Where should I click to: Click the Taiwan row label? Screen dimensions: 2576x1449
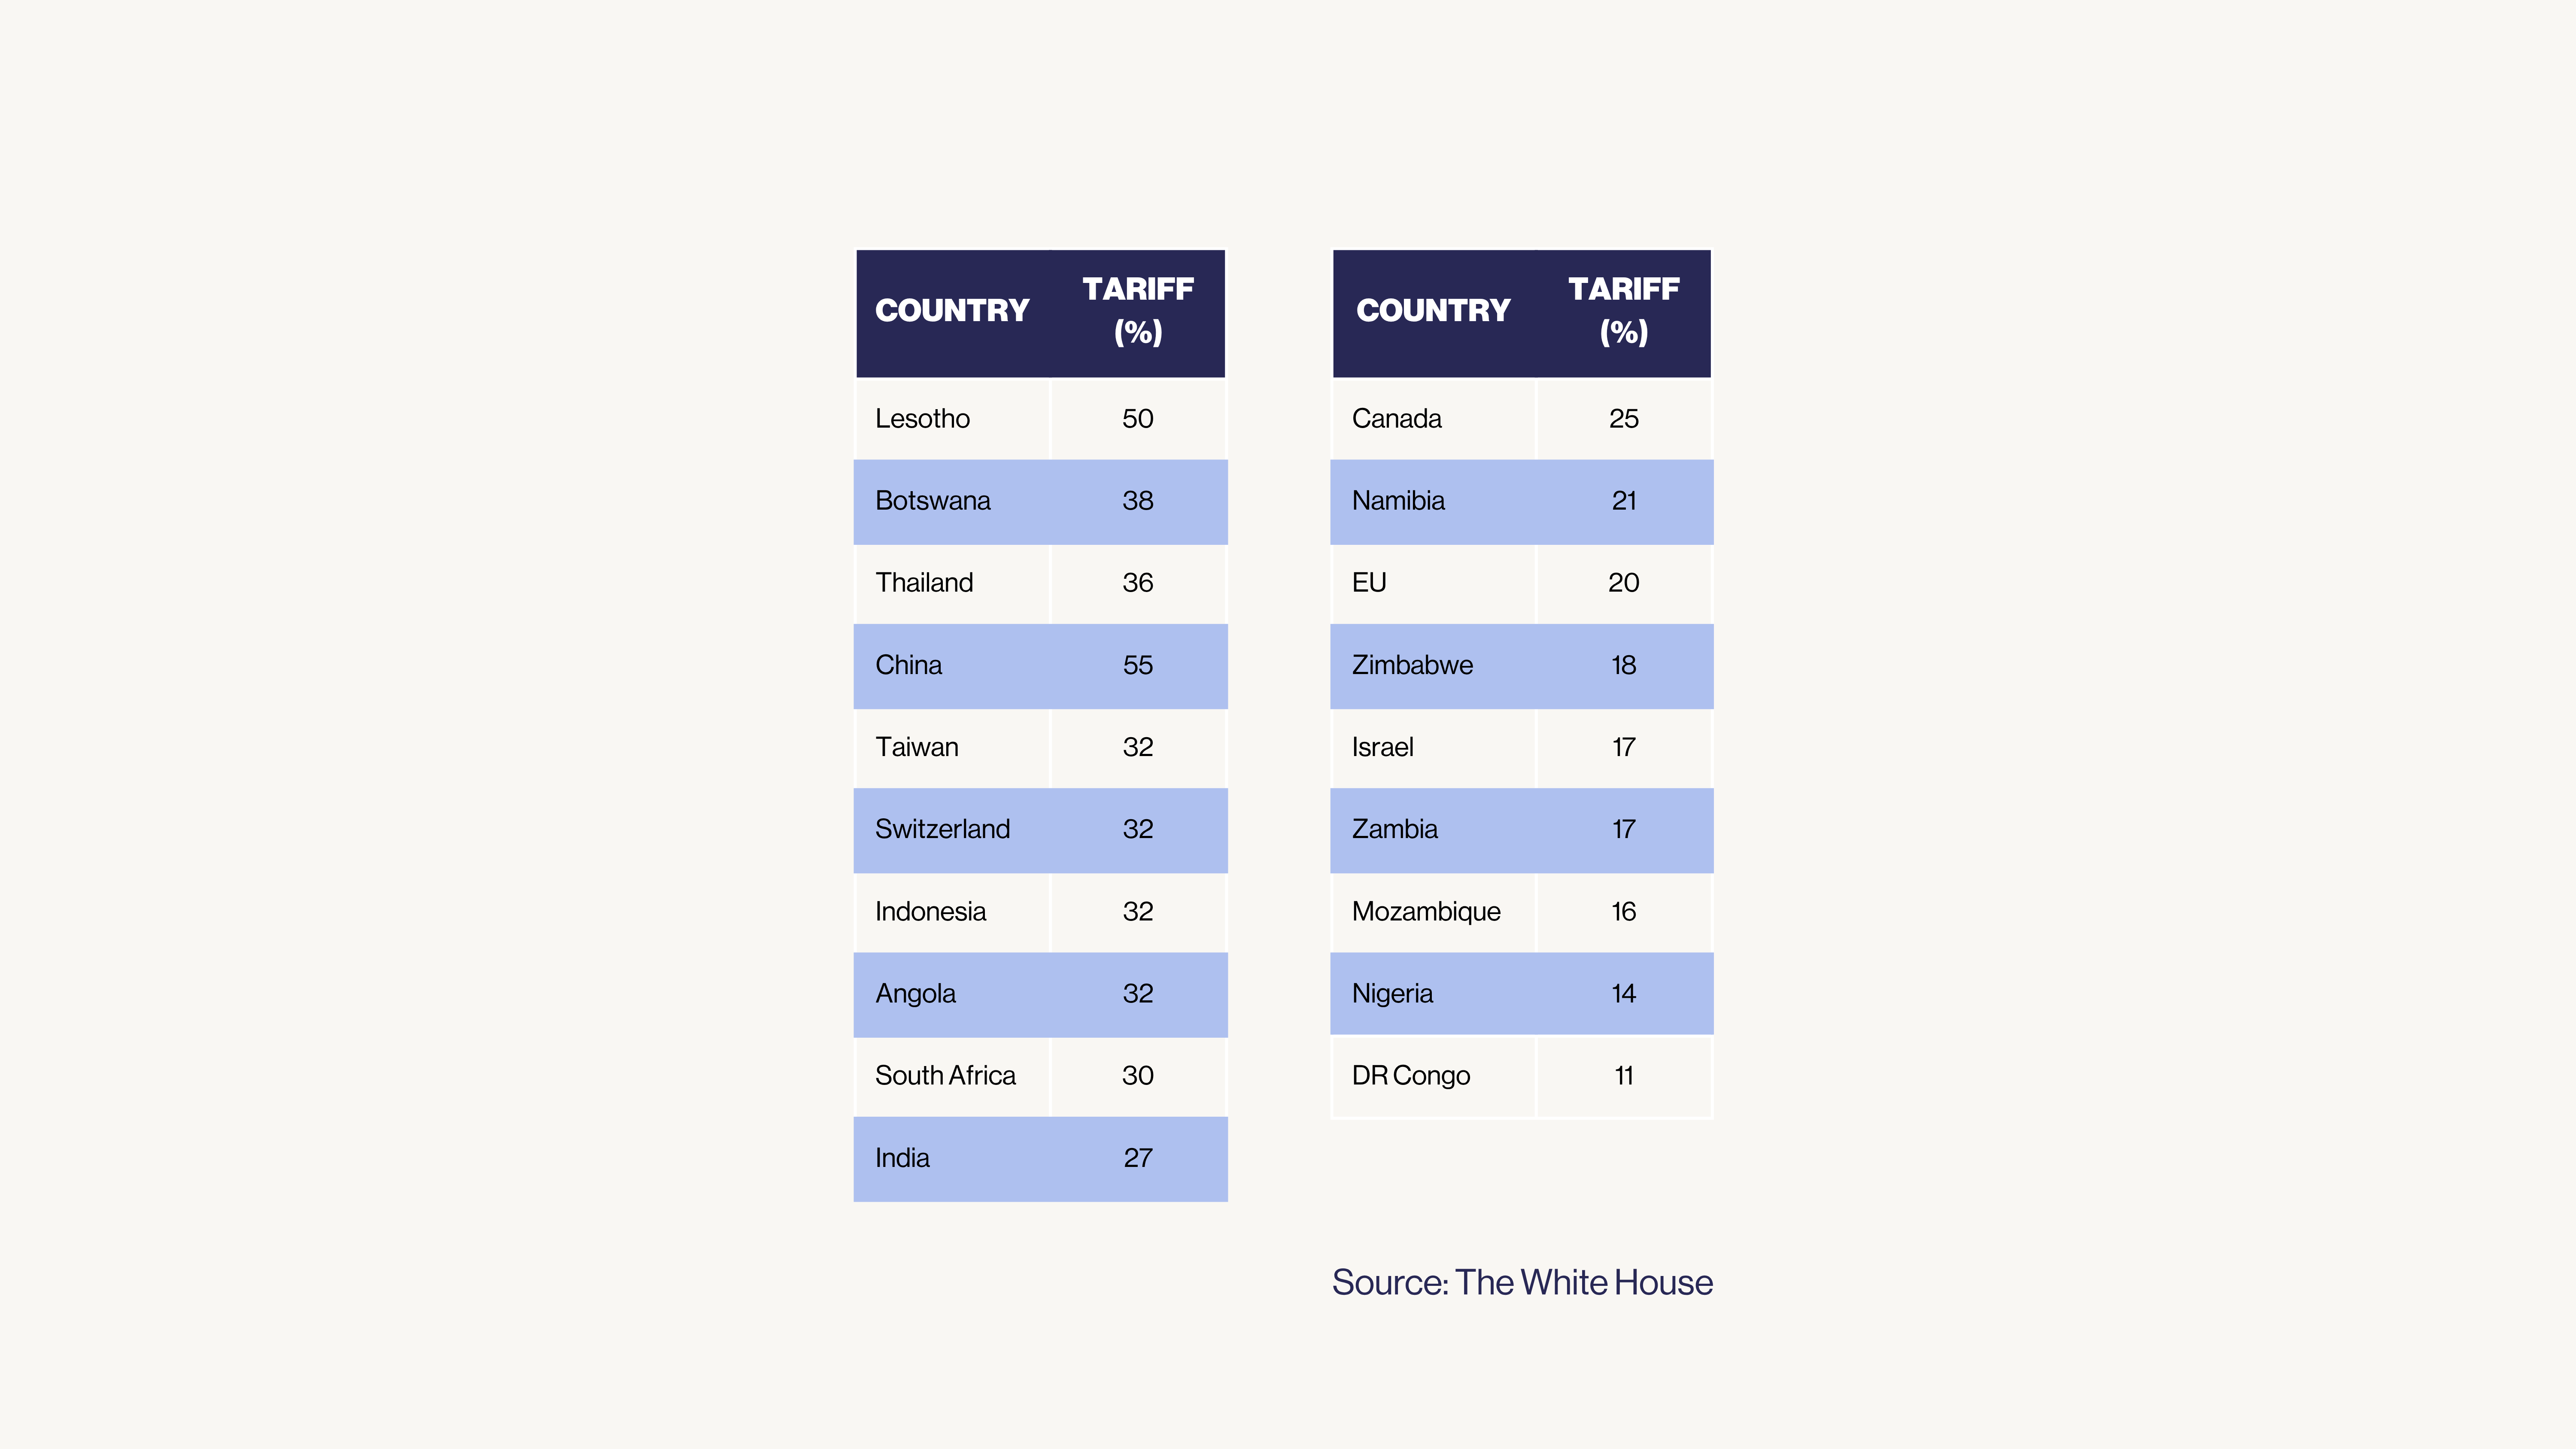coord(916,747)
